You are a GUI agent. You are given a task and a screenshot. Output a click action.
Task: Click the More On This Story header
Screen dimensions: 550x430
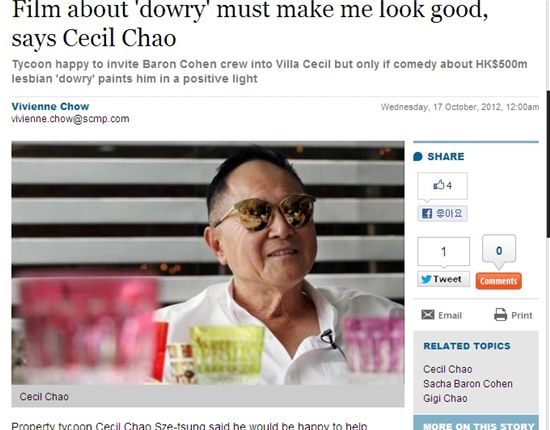click(x=476, y=424)
